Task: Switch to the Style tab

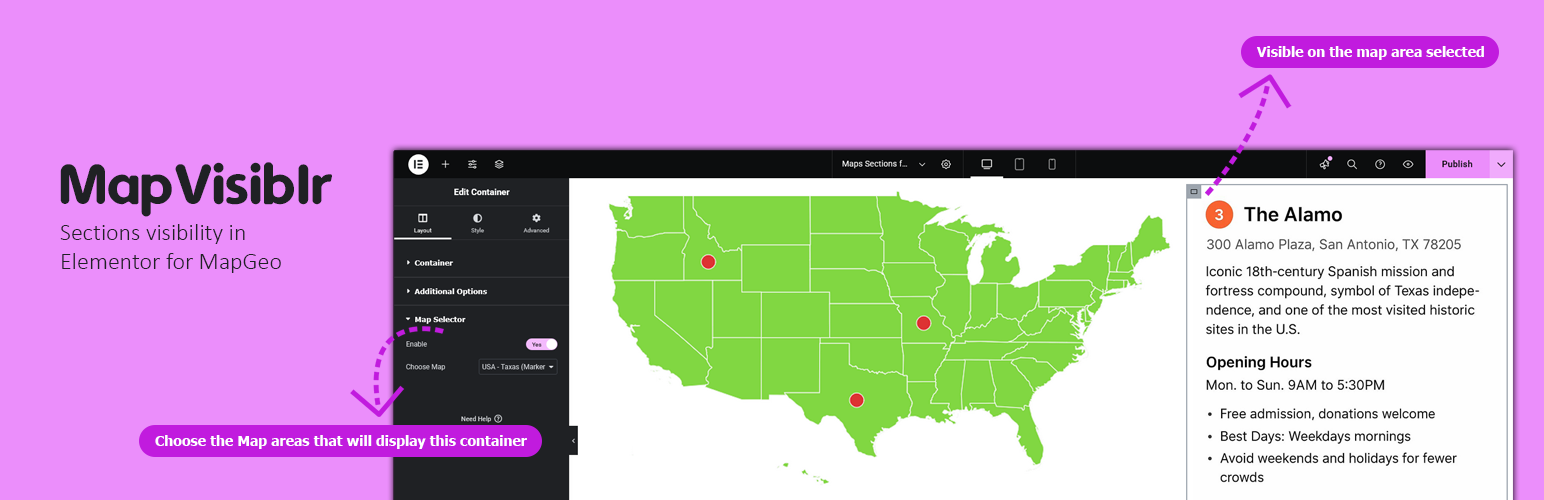Action: (x=477, y=223)
